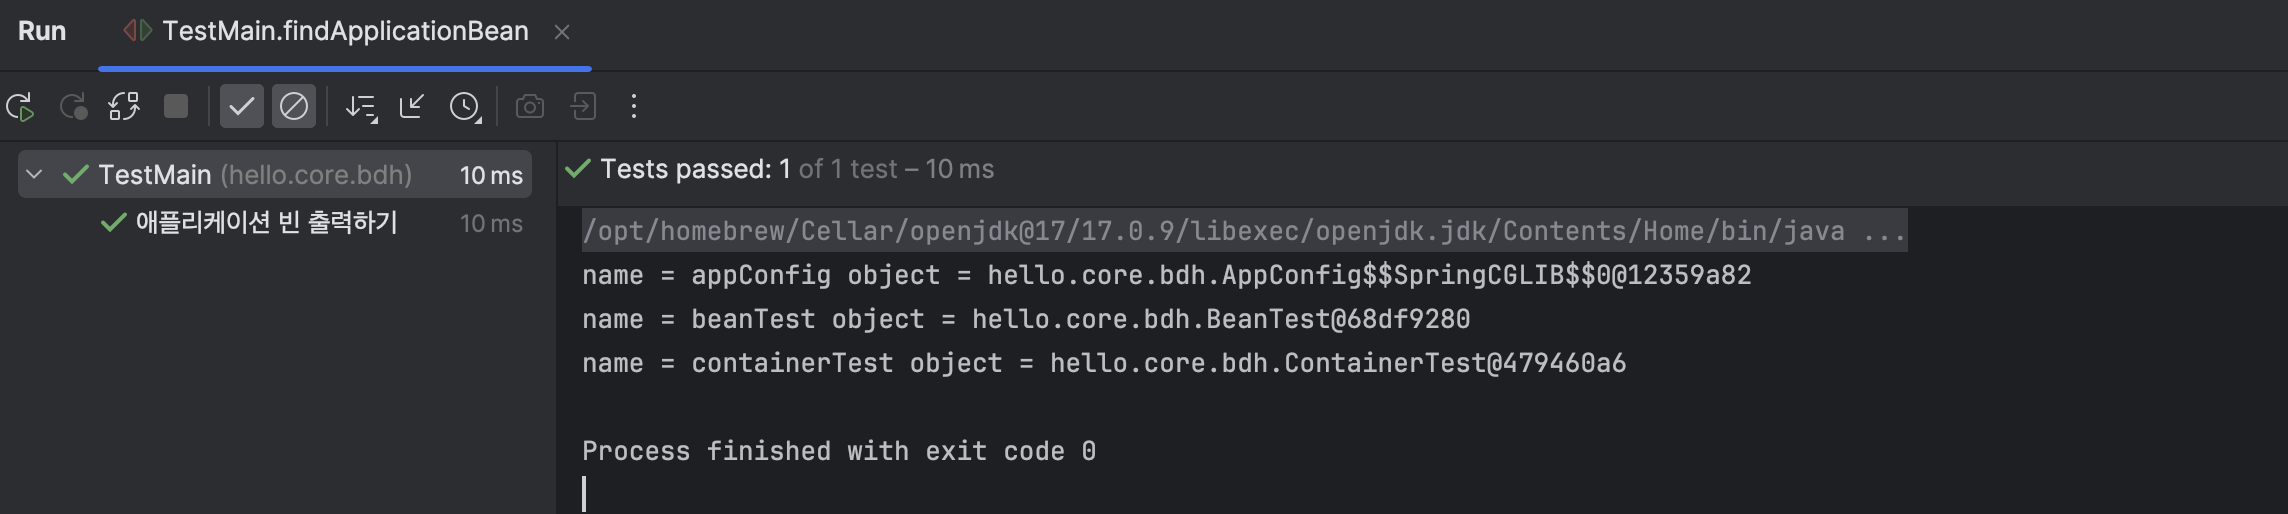Expand the folded java command line
Viewport: 2288px width, 514px height.
[1885, 232]
